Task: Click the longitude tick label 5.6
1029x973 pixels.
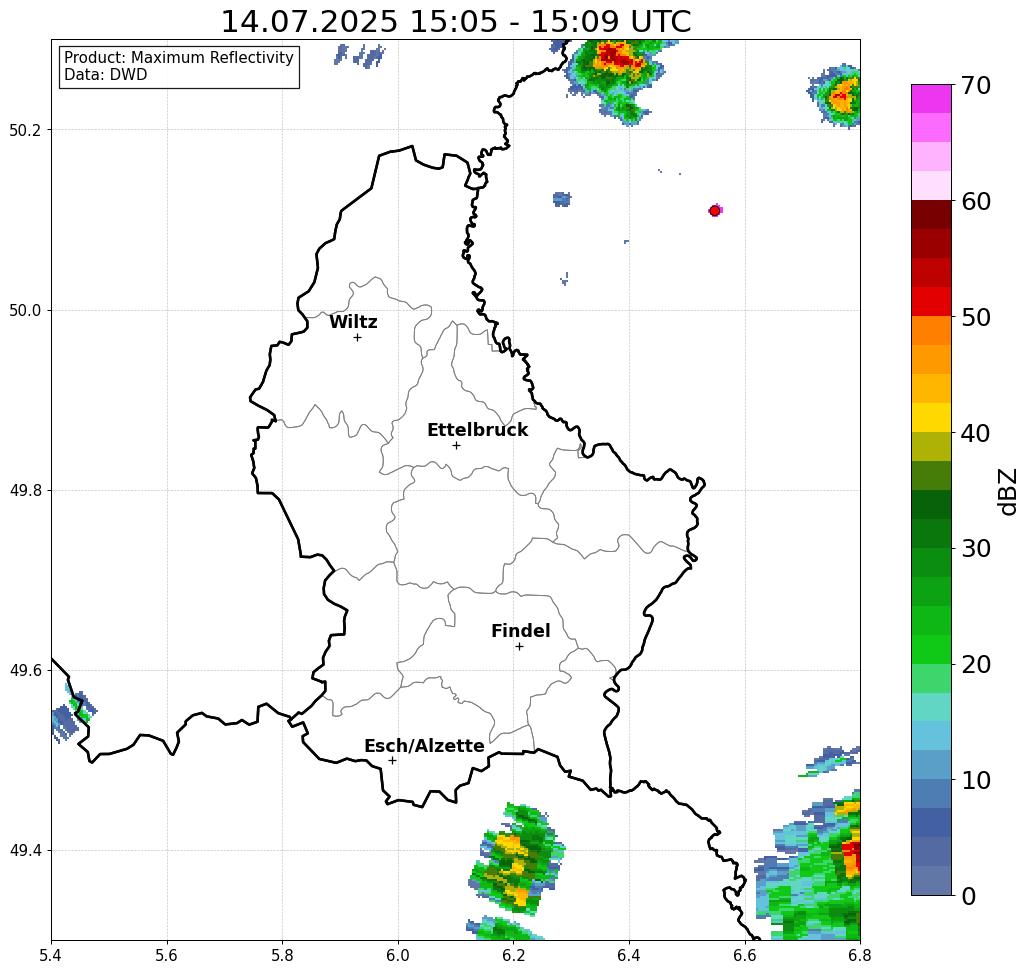Action: coord(167,956)
